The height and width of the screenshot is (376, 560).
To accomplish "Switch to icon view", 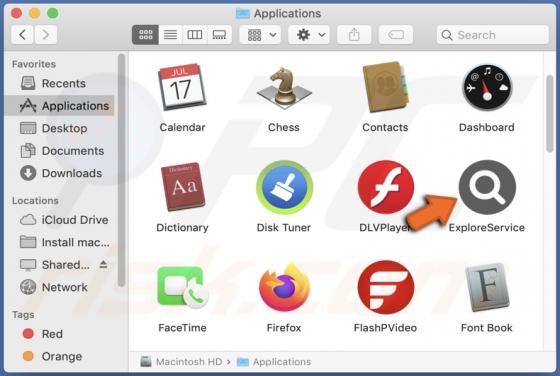I will click(x=145, y=35).
